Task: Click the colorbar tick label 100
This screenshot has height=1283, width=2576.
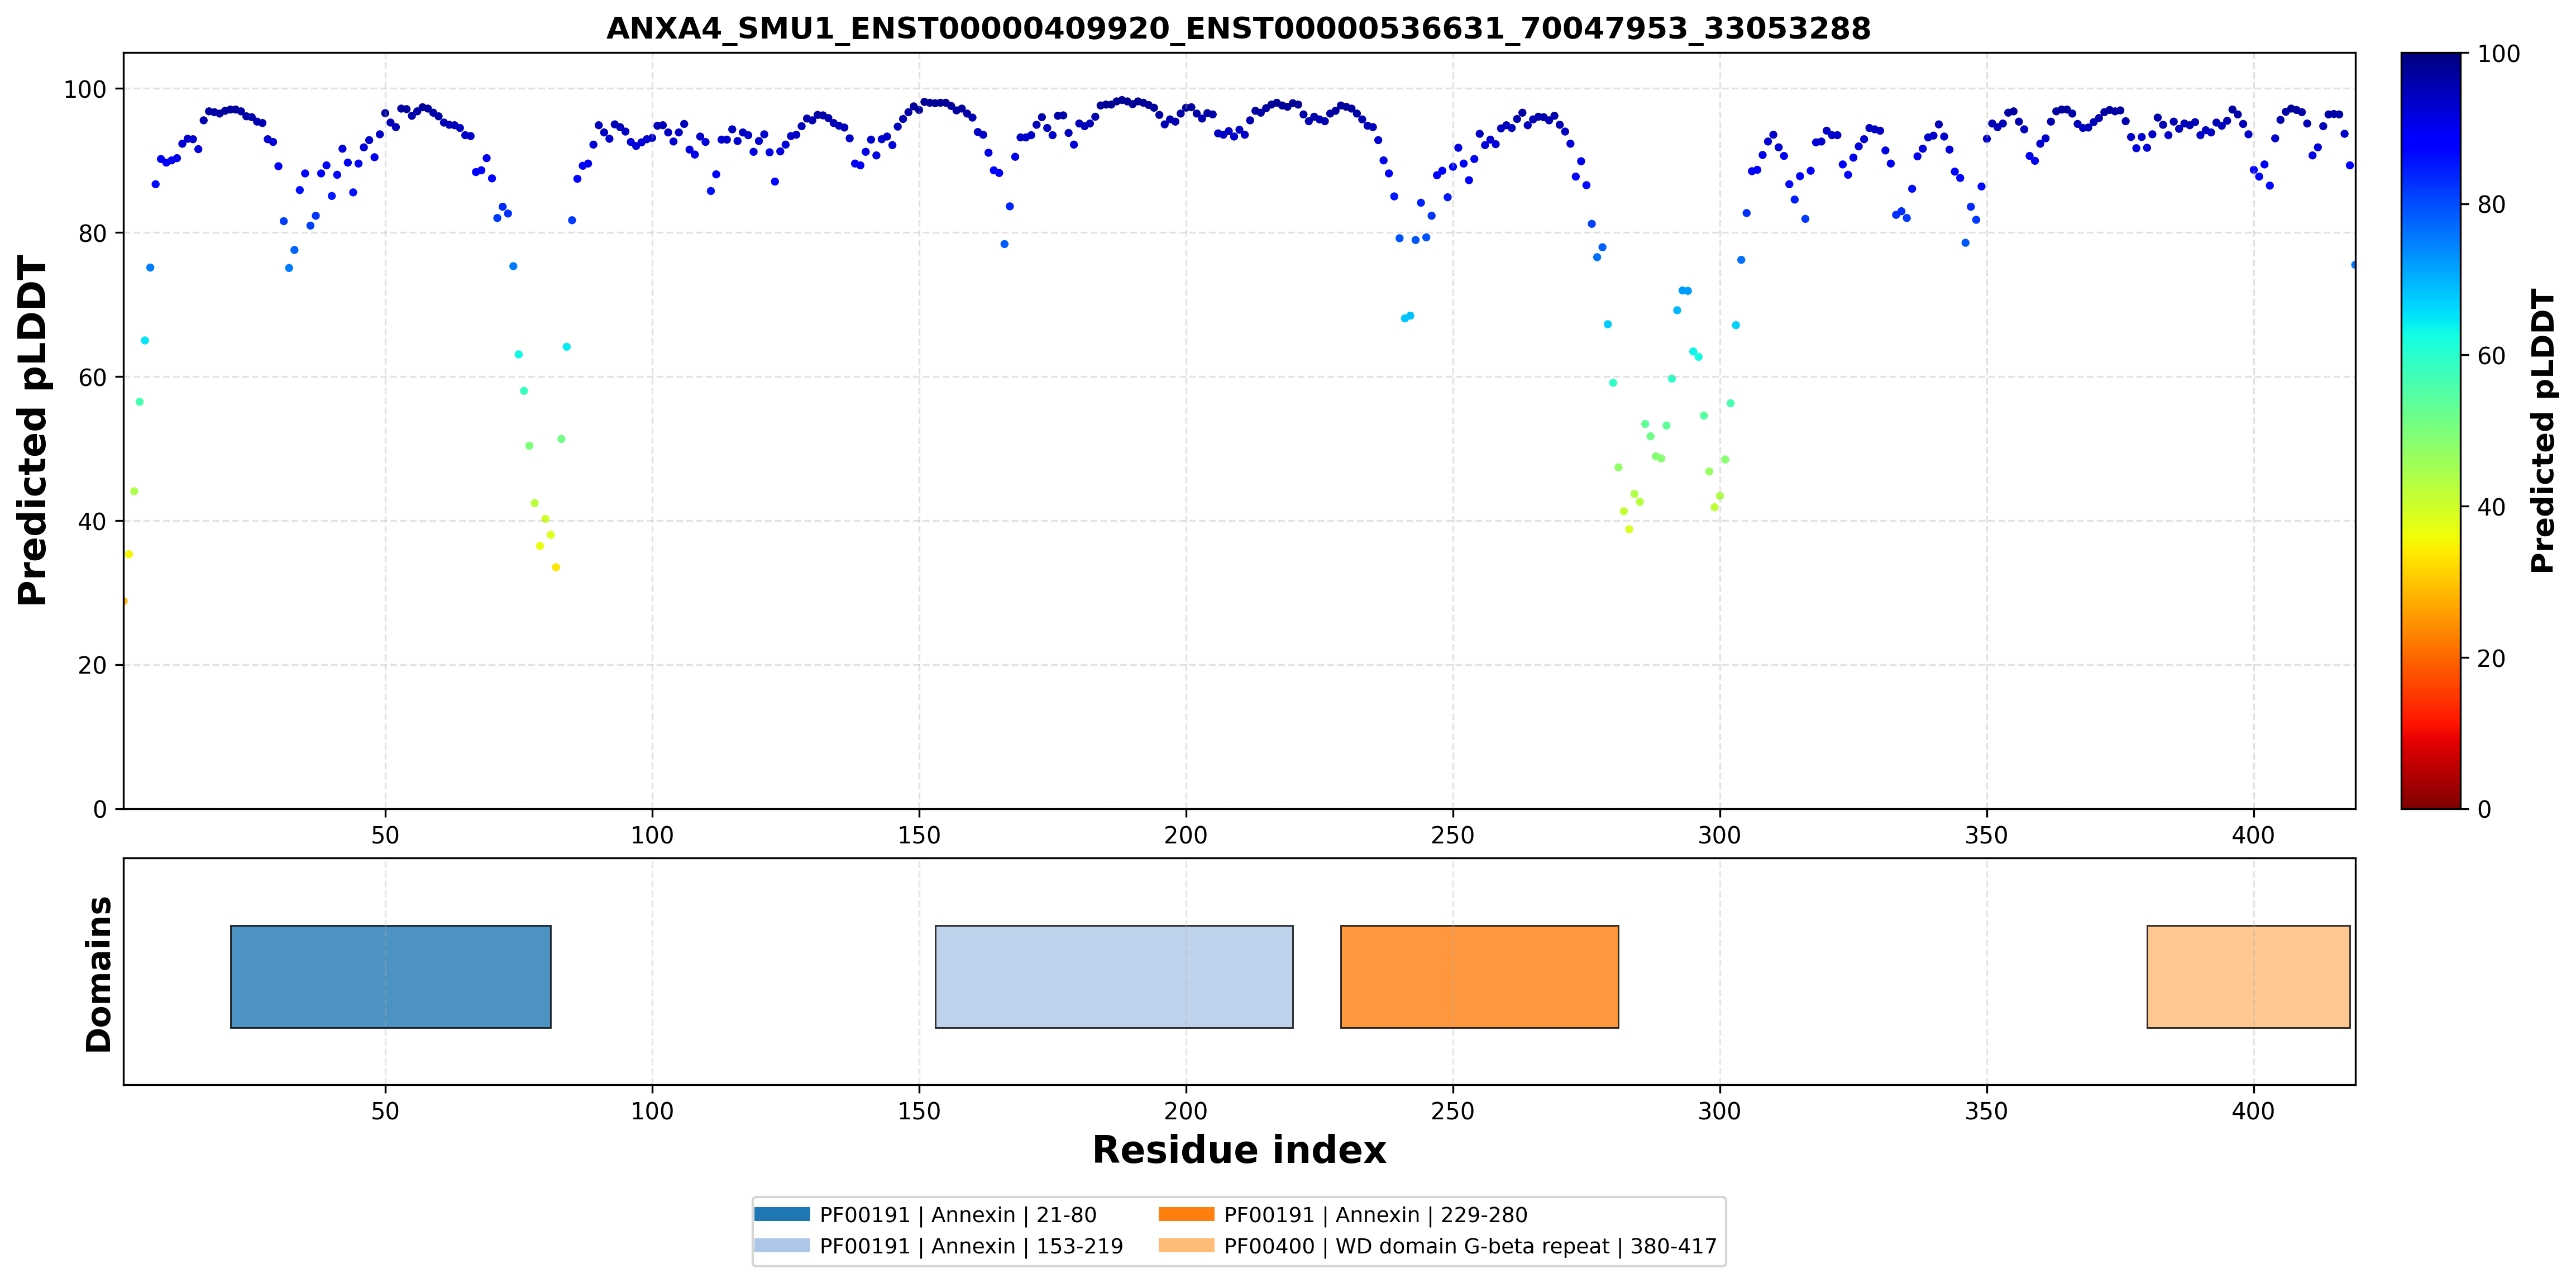Action: pyautogui.click(x=2498, y=54)
